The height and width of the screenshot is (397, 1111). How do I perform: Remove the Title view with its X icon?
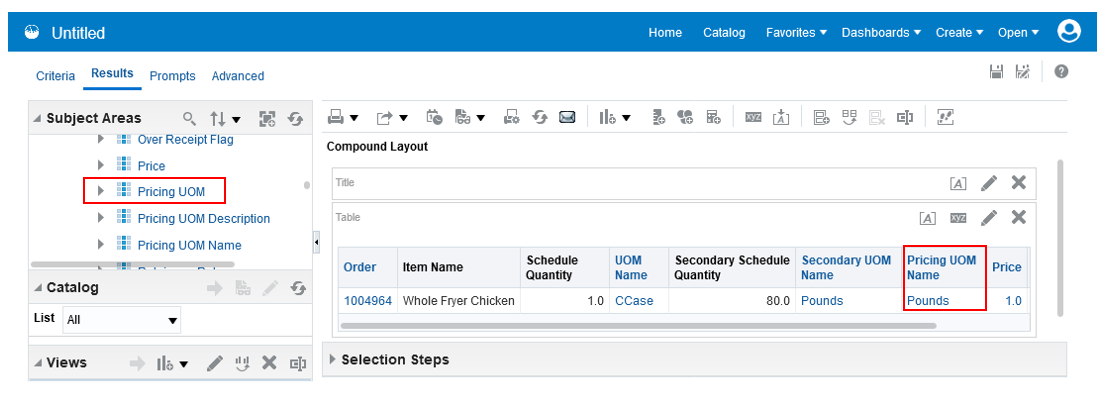1018,182
